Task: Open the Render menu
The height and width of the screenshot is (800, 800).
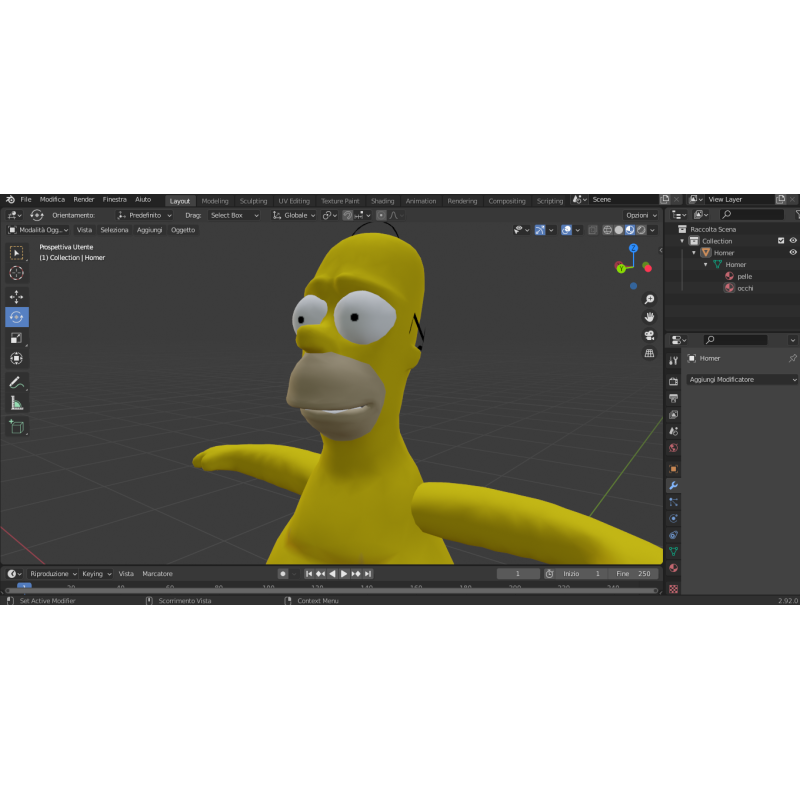Action: pyautogui.click(x=84, y=199)
